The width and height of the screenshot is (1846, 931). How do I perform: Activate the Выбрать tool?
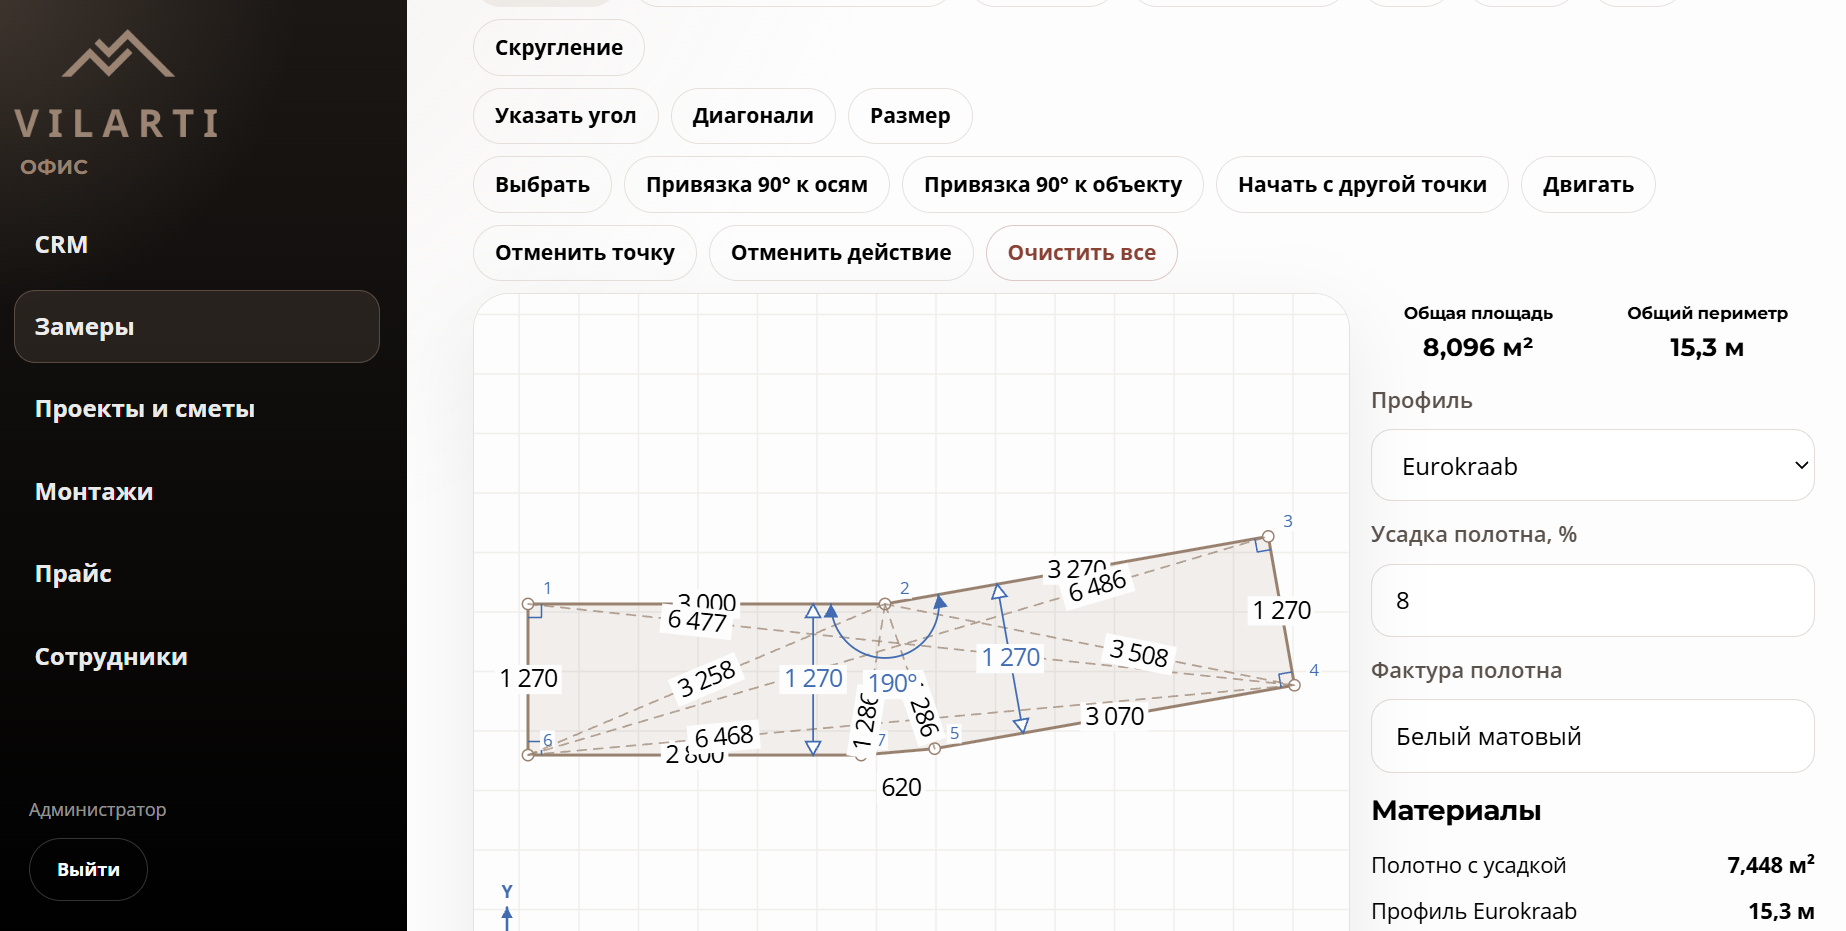pyautogui.click(x=542, y=185)
